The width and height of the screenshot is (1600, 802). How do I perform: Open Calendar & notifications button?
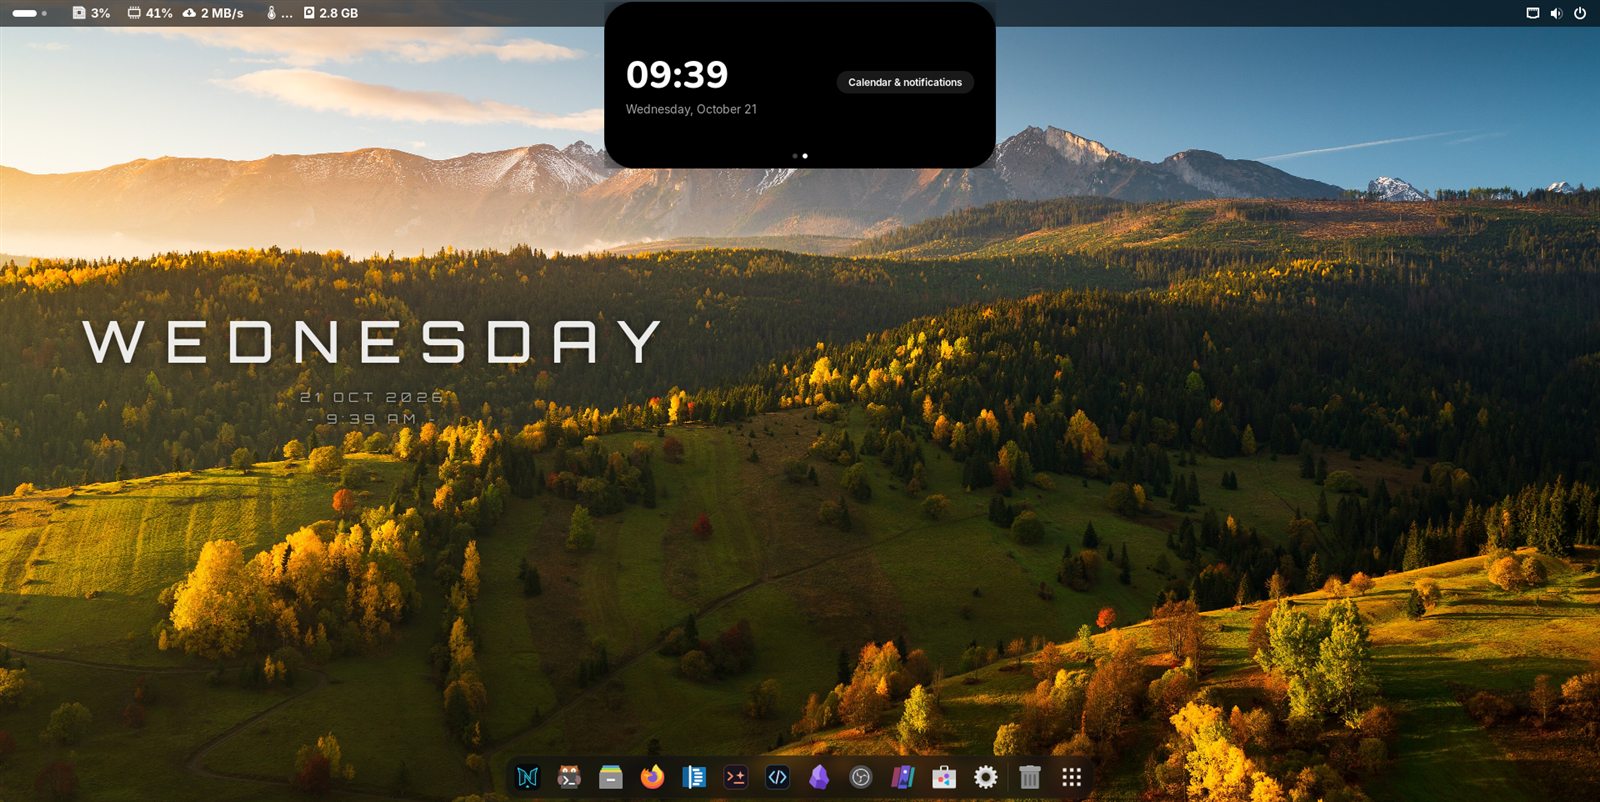click(x=905, y=82)
